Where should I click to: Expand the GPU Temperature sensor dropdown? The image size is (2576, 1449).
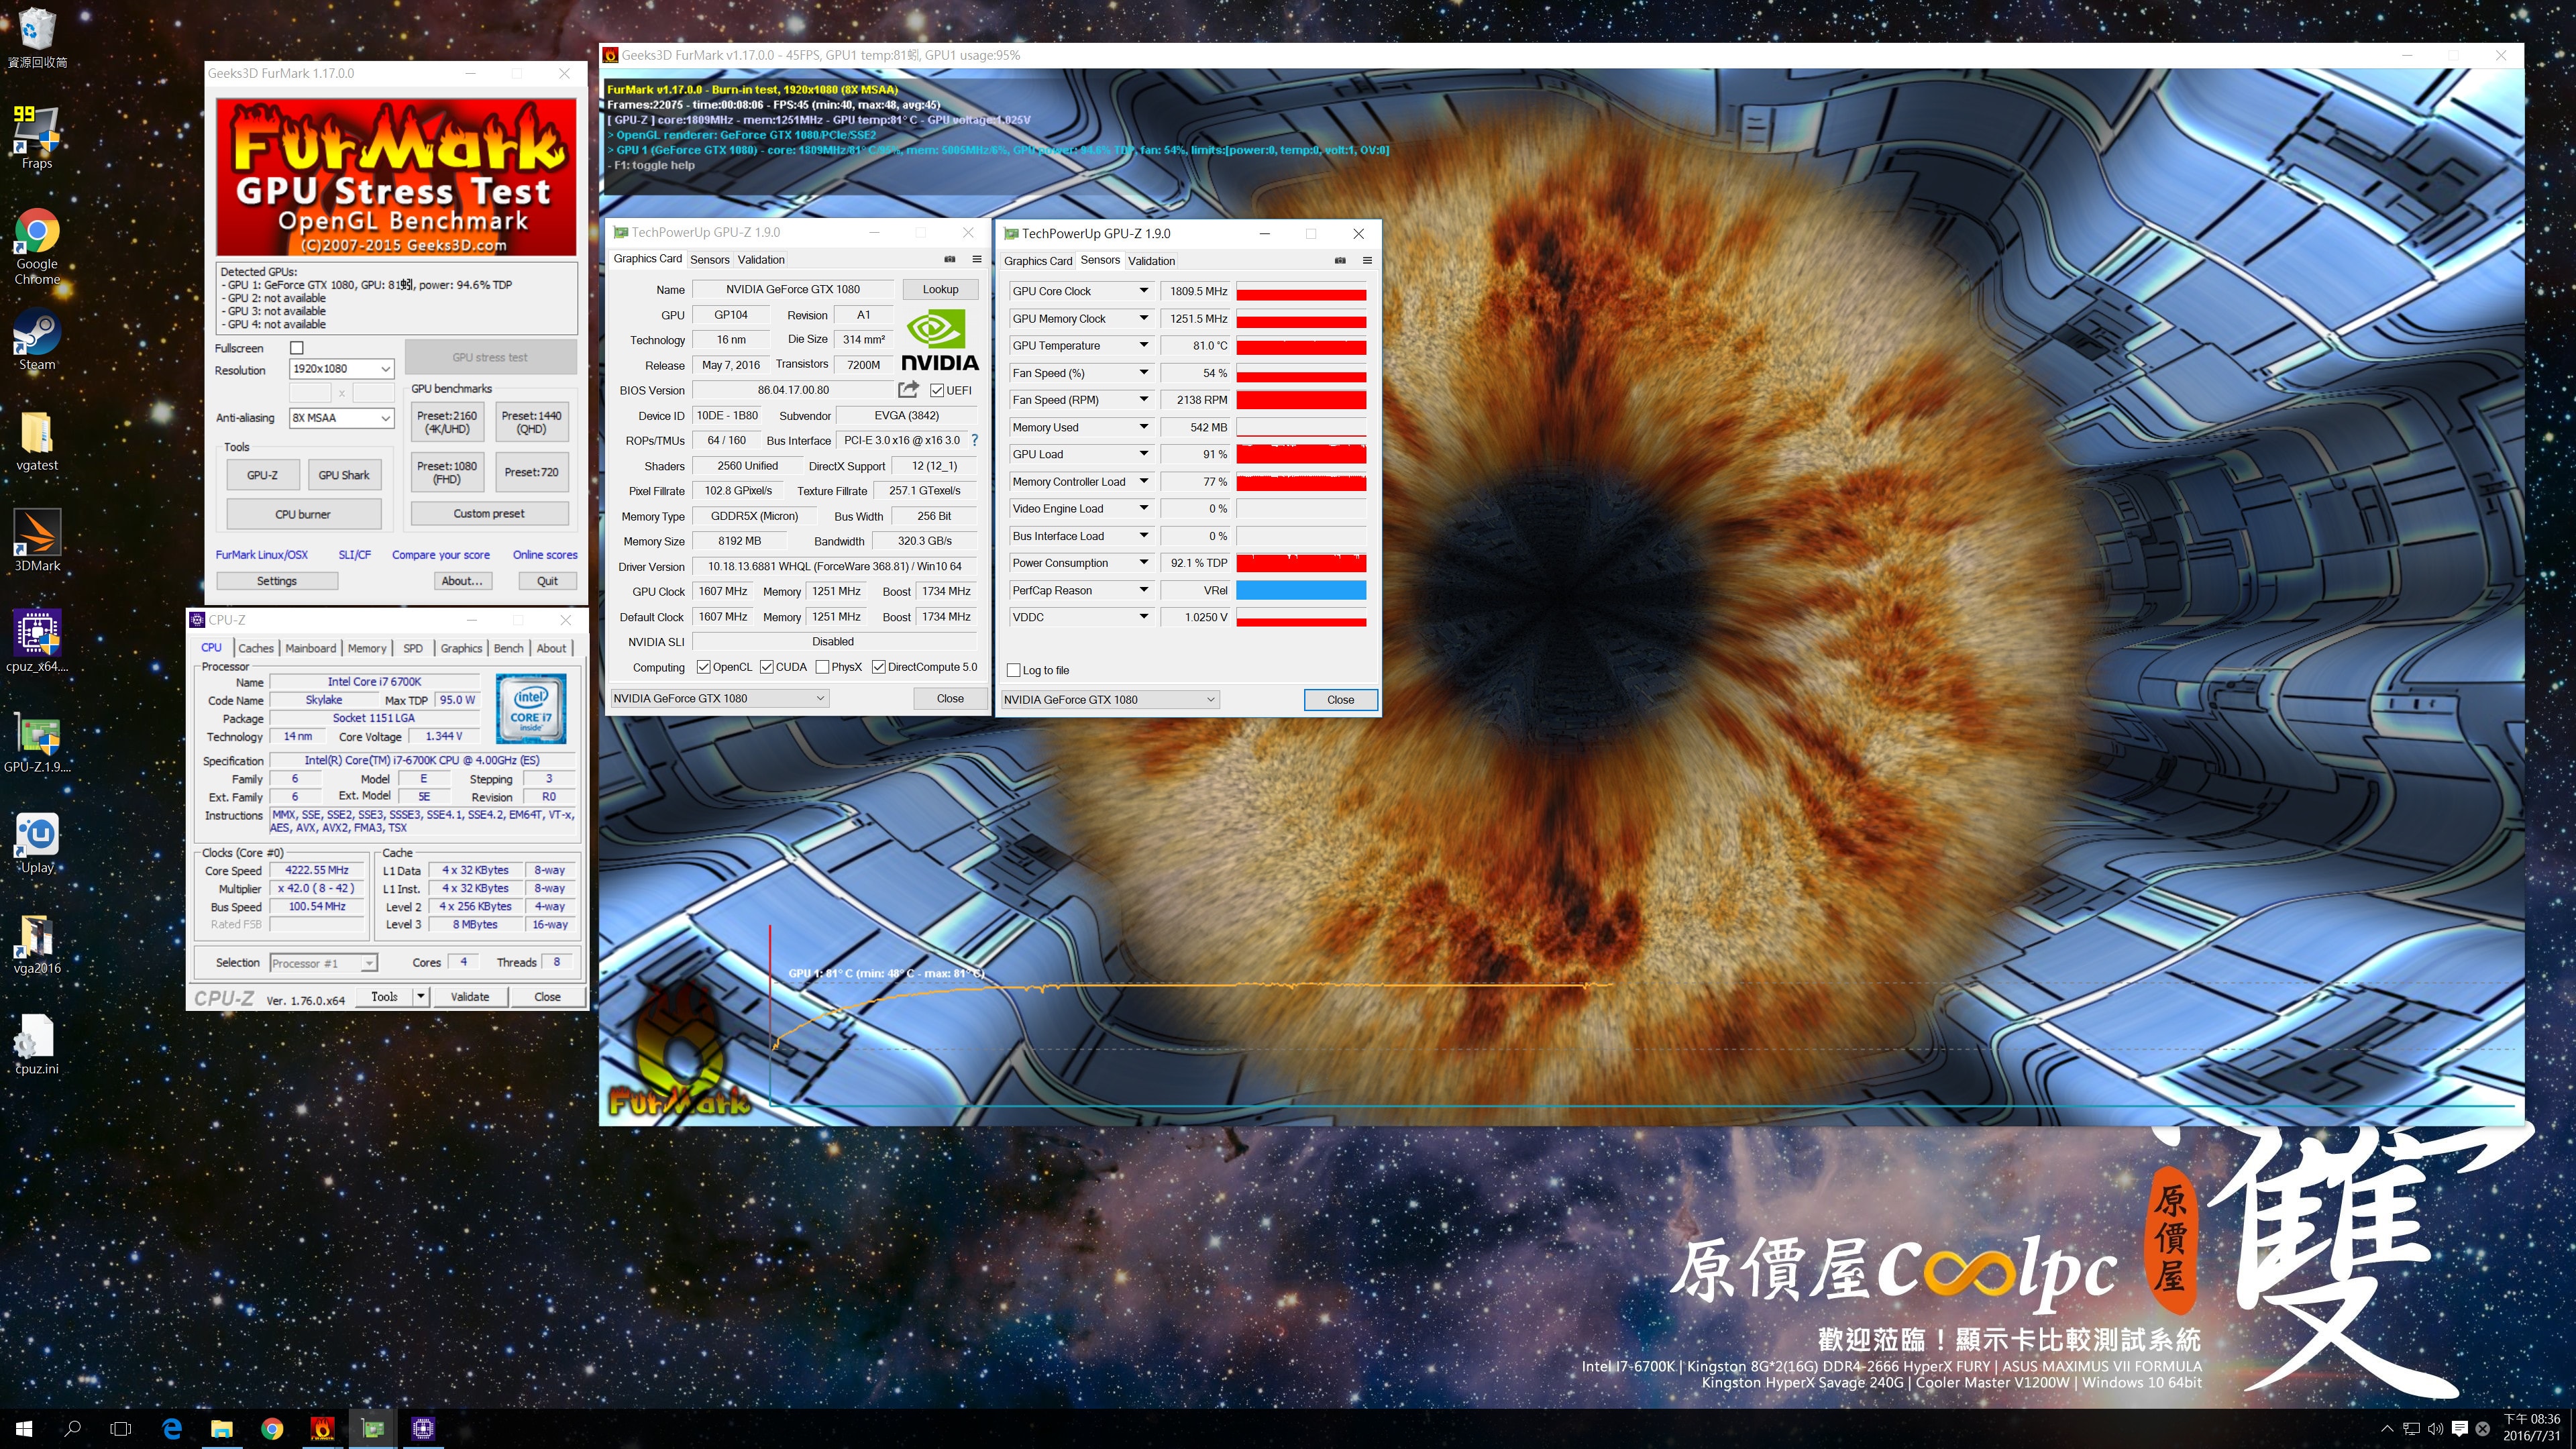coord(1143,345)
